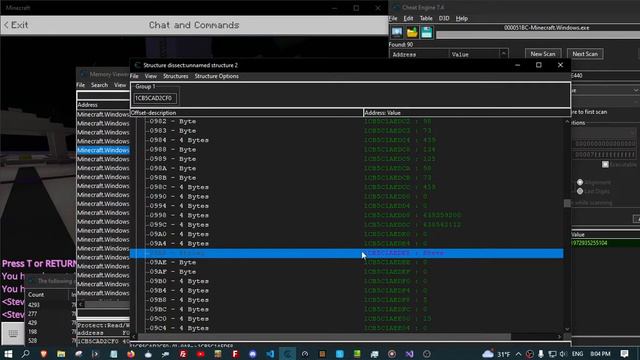Open FileZilla from taskbar

coord(183,354)
